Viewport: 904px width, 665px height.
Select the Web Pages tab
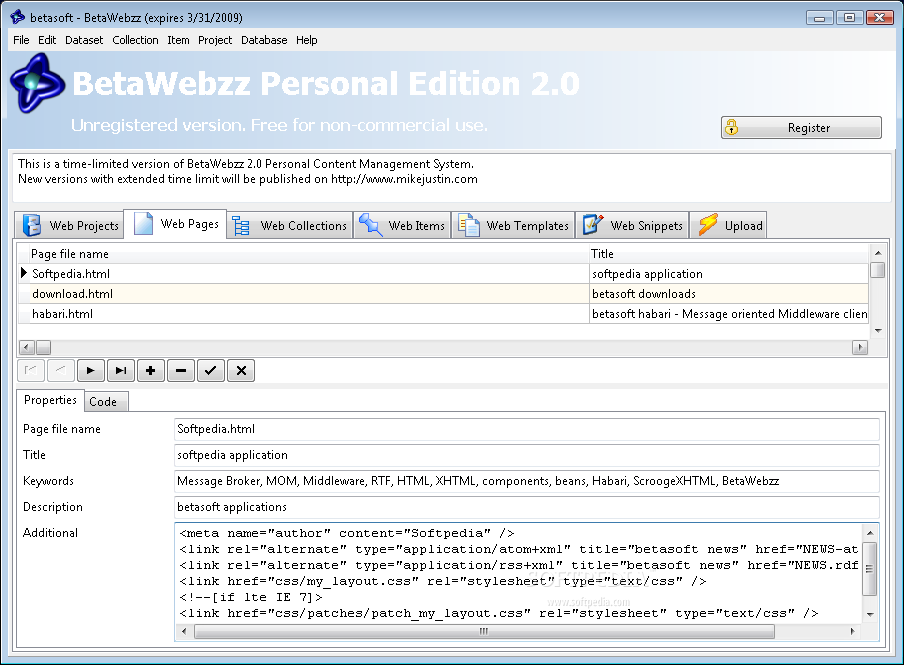175,224
